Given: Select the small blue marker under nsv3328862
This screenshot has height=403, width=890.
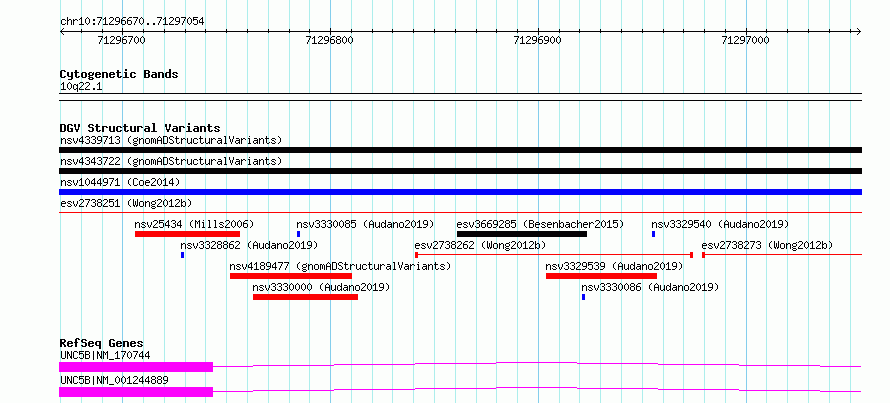Looking at the screenshot, I should 183,255.
